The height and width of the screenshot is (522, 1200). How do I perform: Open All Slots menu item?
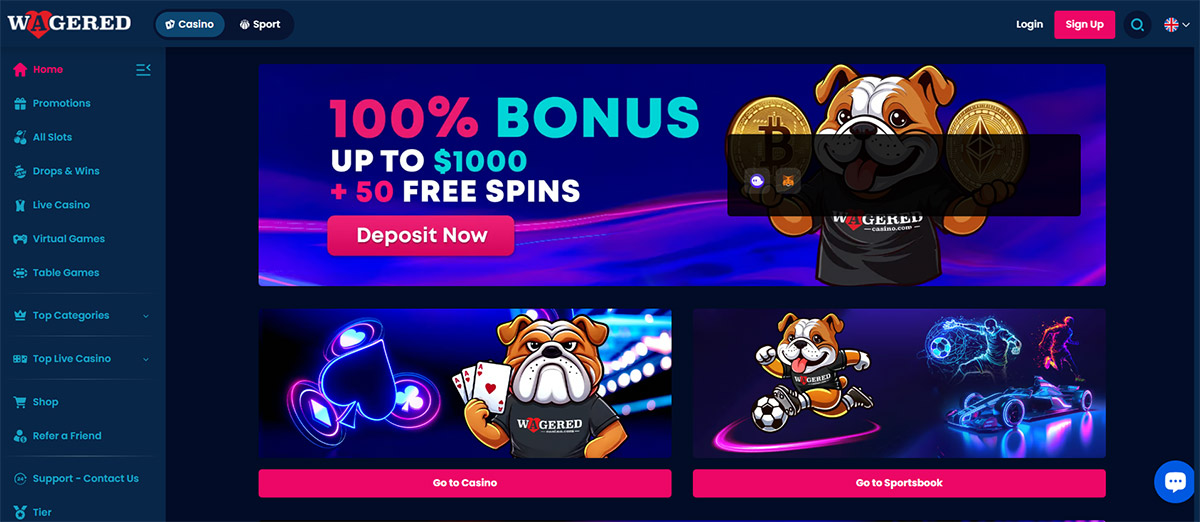coord(52,137)
